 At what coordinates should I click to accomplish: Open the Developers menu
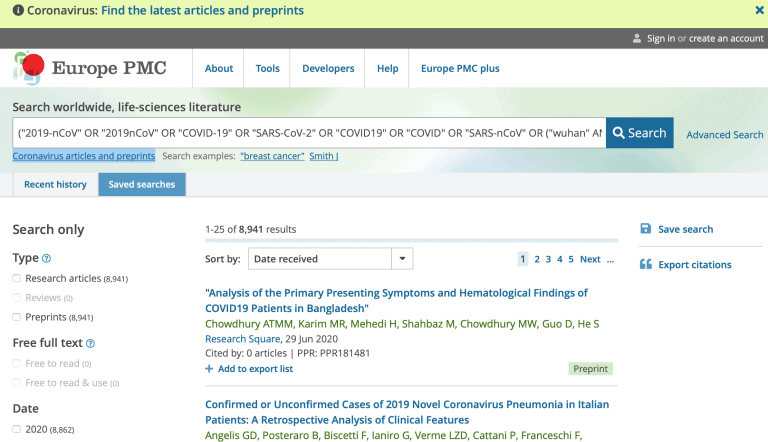(x=328, y=69)
